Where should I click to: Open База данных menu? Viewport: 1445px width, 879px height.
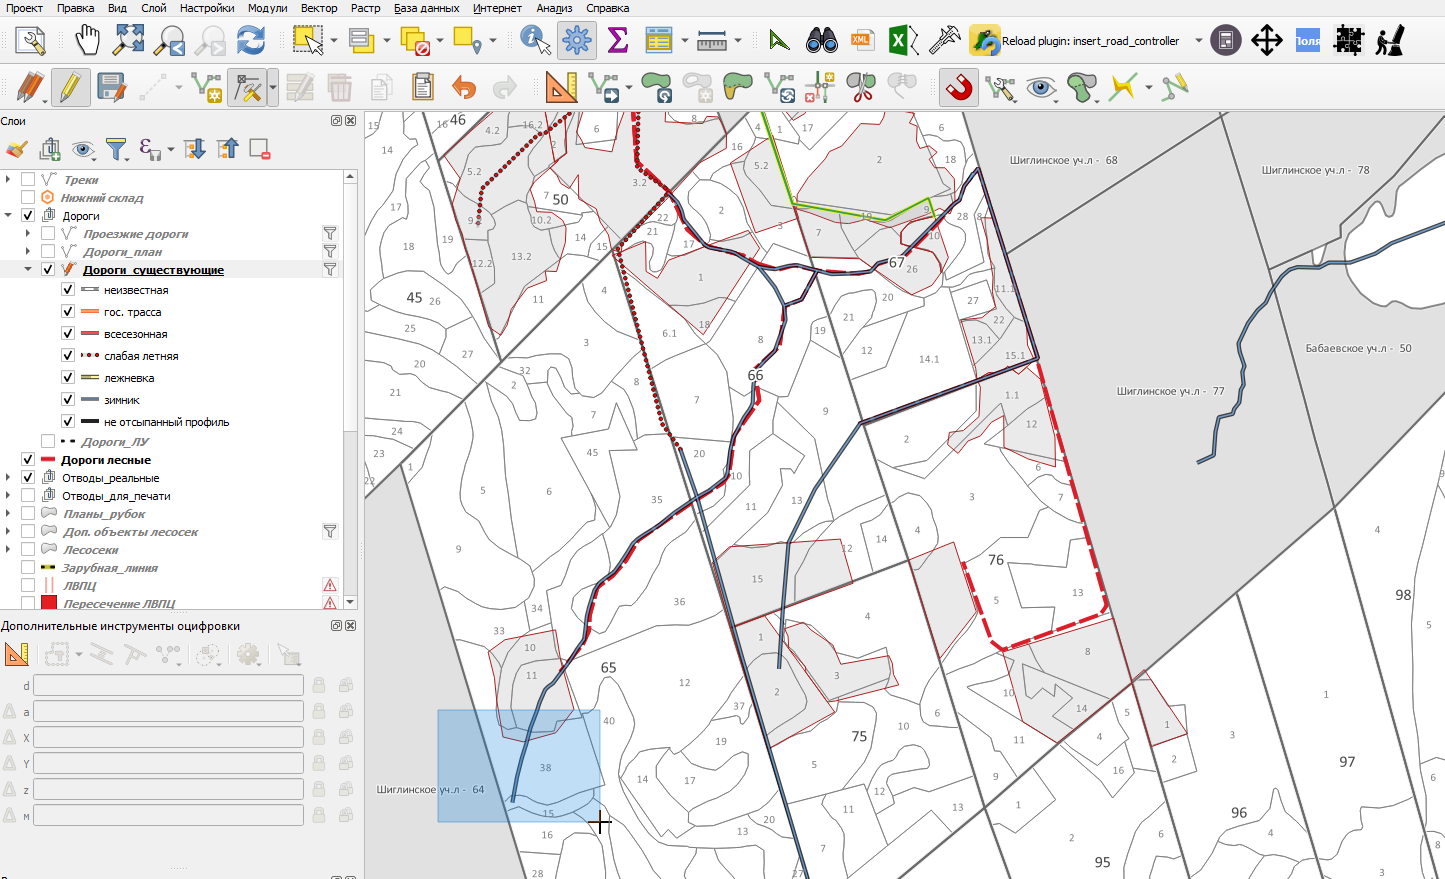pos(427,8)
